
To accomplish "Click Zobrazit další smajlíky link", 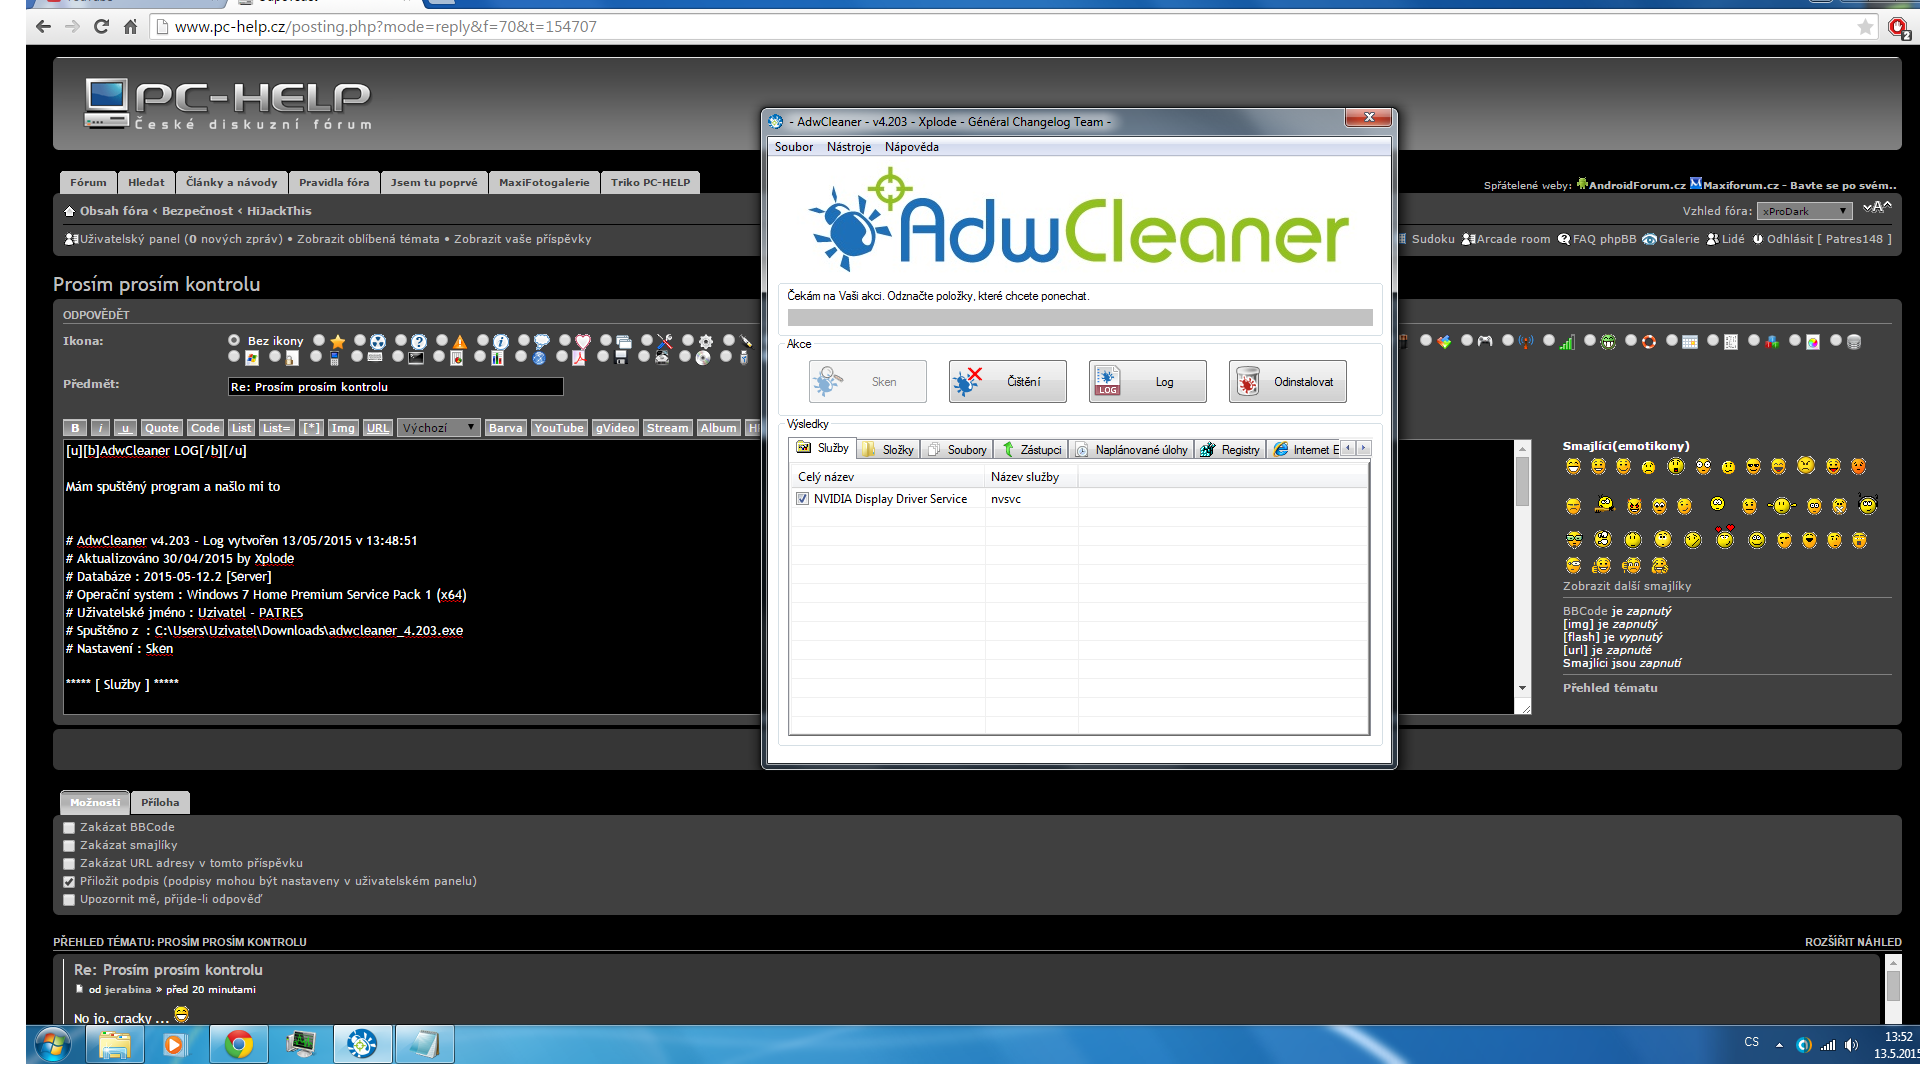I will [x=1627, y=586].
